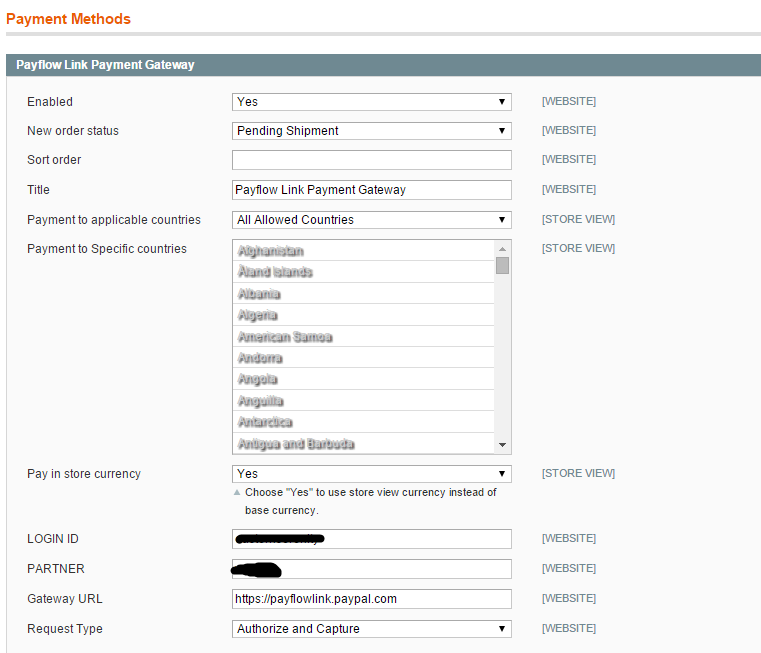This screenshot has width=761, height=653.
Task: Click the countries list scrollbar thumb
Action: pyautogui.click(x=502, y=266)
